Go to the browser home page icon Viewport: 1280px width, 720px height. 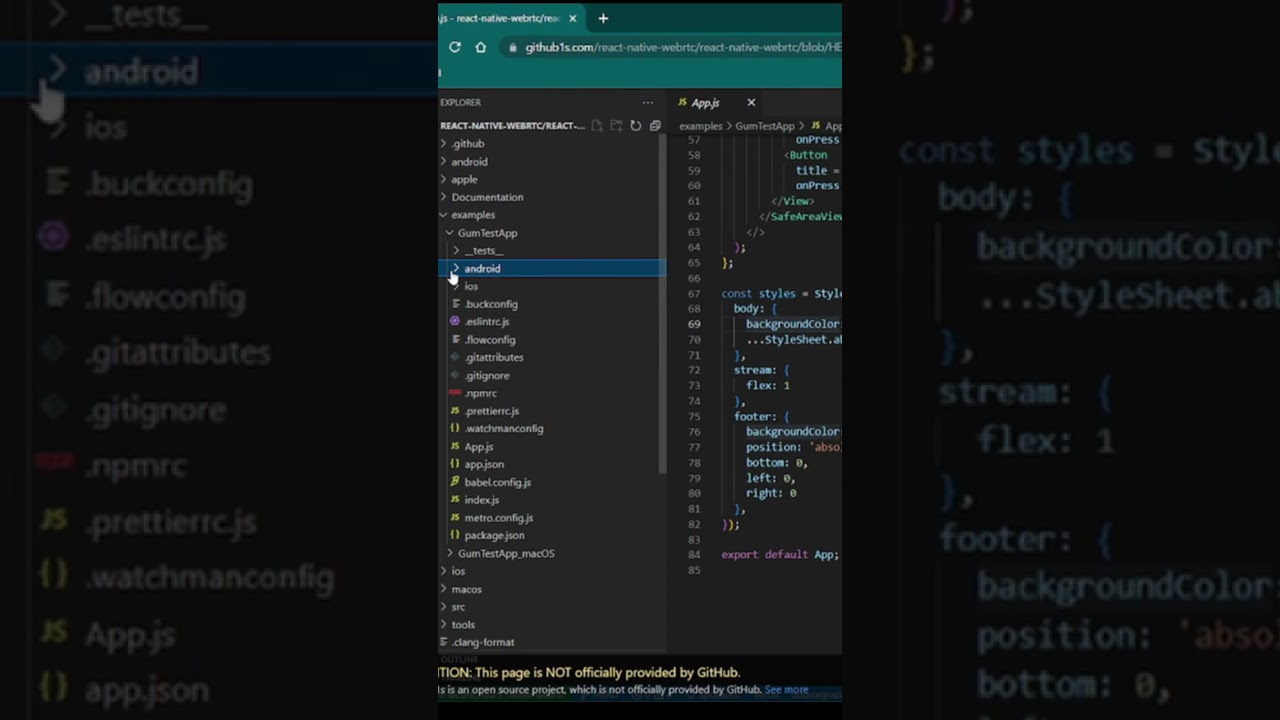point(481,47)
